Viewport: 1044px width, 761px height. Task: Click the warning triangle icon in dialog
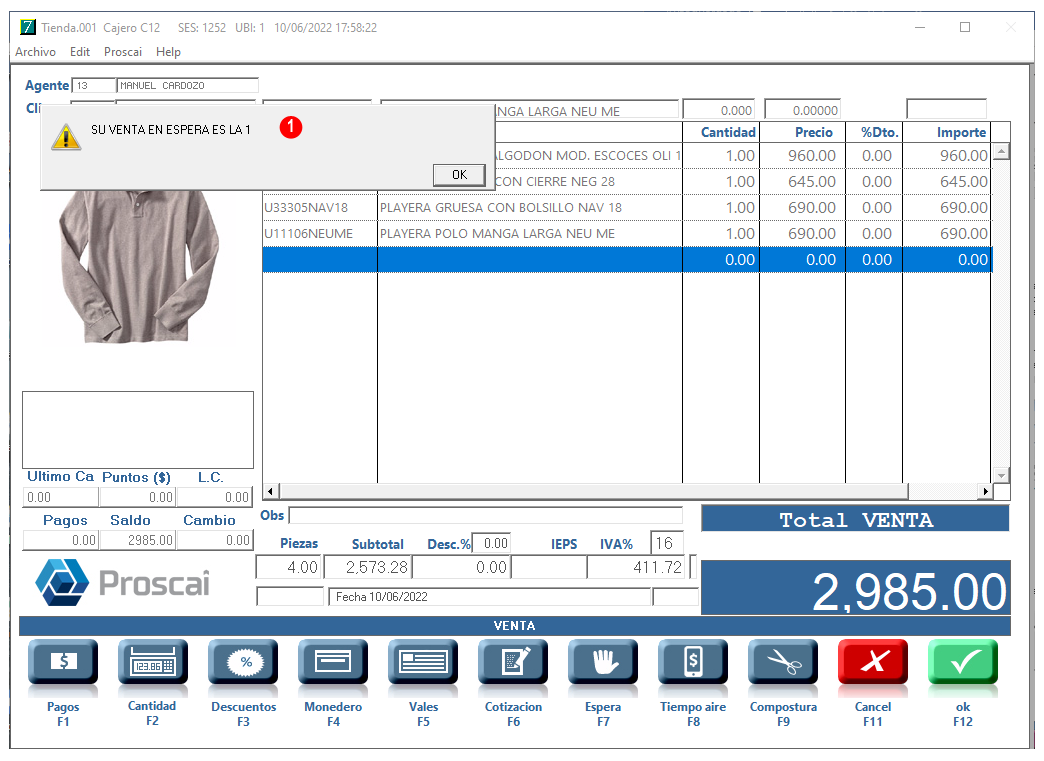pyautogui.click(x=66, y=136)
